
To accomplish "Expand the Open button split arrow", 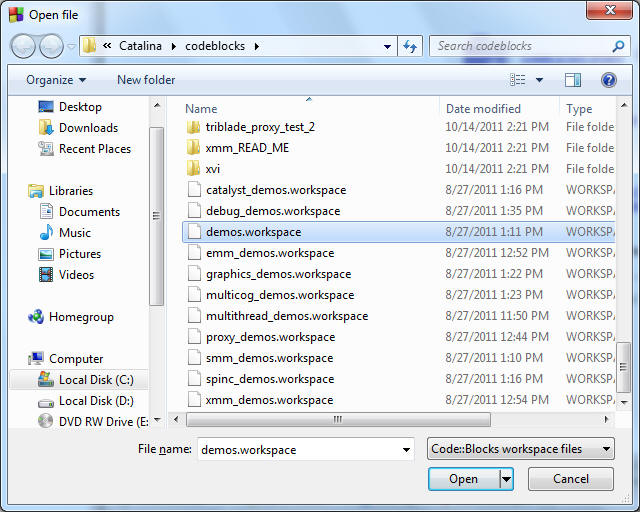I will [507, 479].
